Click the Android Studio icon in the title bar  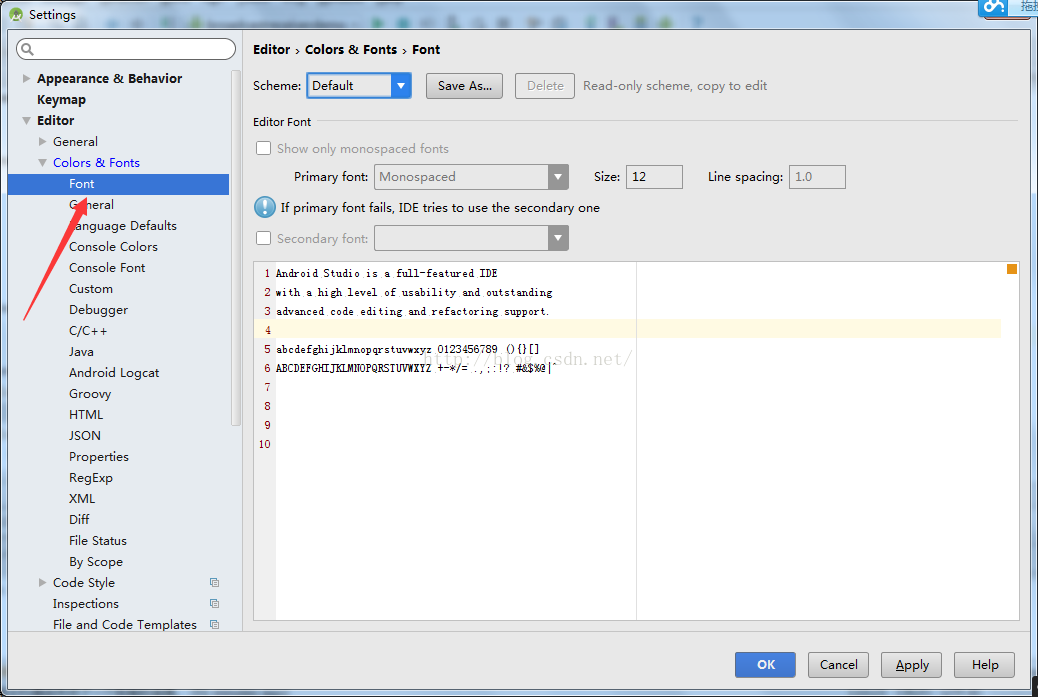(x=16, y=14)
